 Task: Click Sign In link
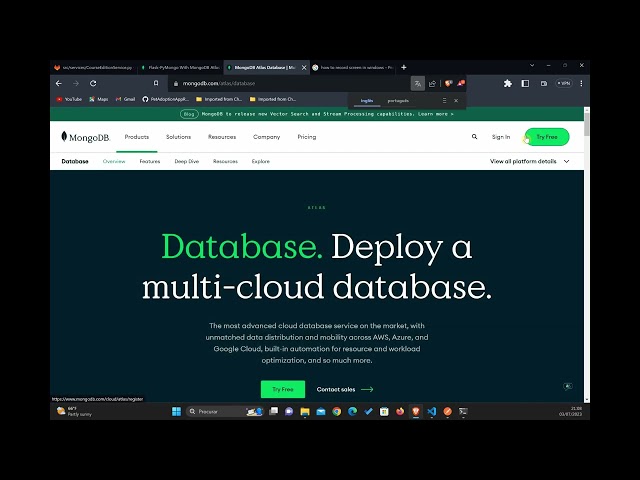pos(501,137)
